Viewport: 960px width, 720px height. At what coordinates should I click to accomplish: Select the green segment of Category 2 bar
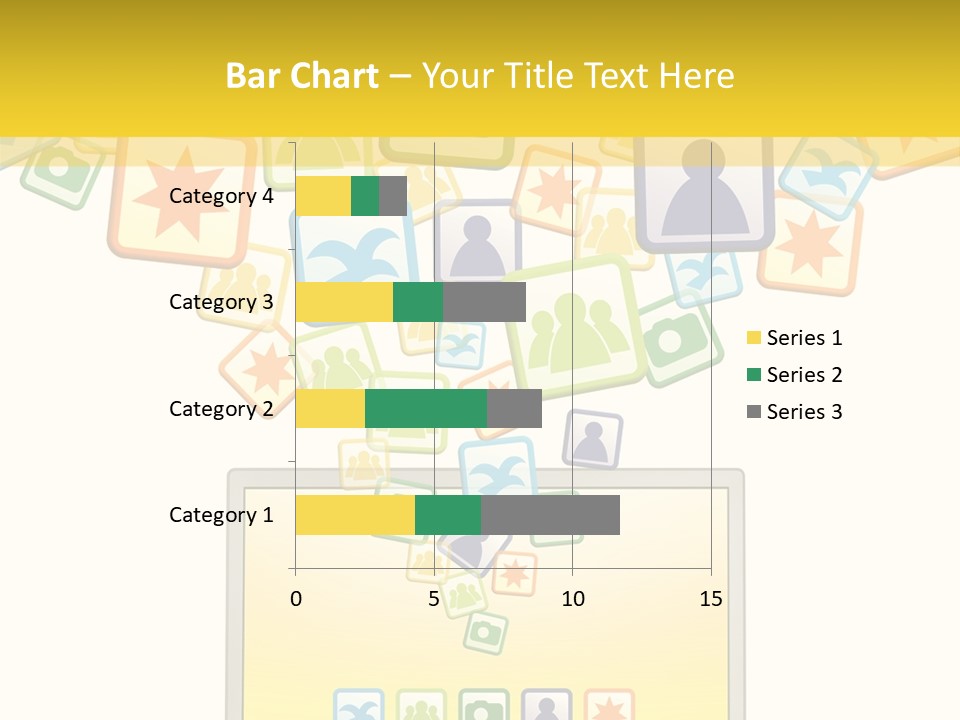coord(426,408)
